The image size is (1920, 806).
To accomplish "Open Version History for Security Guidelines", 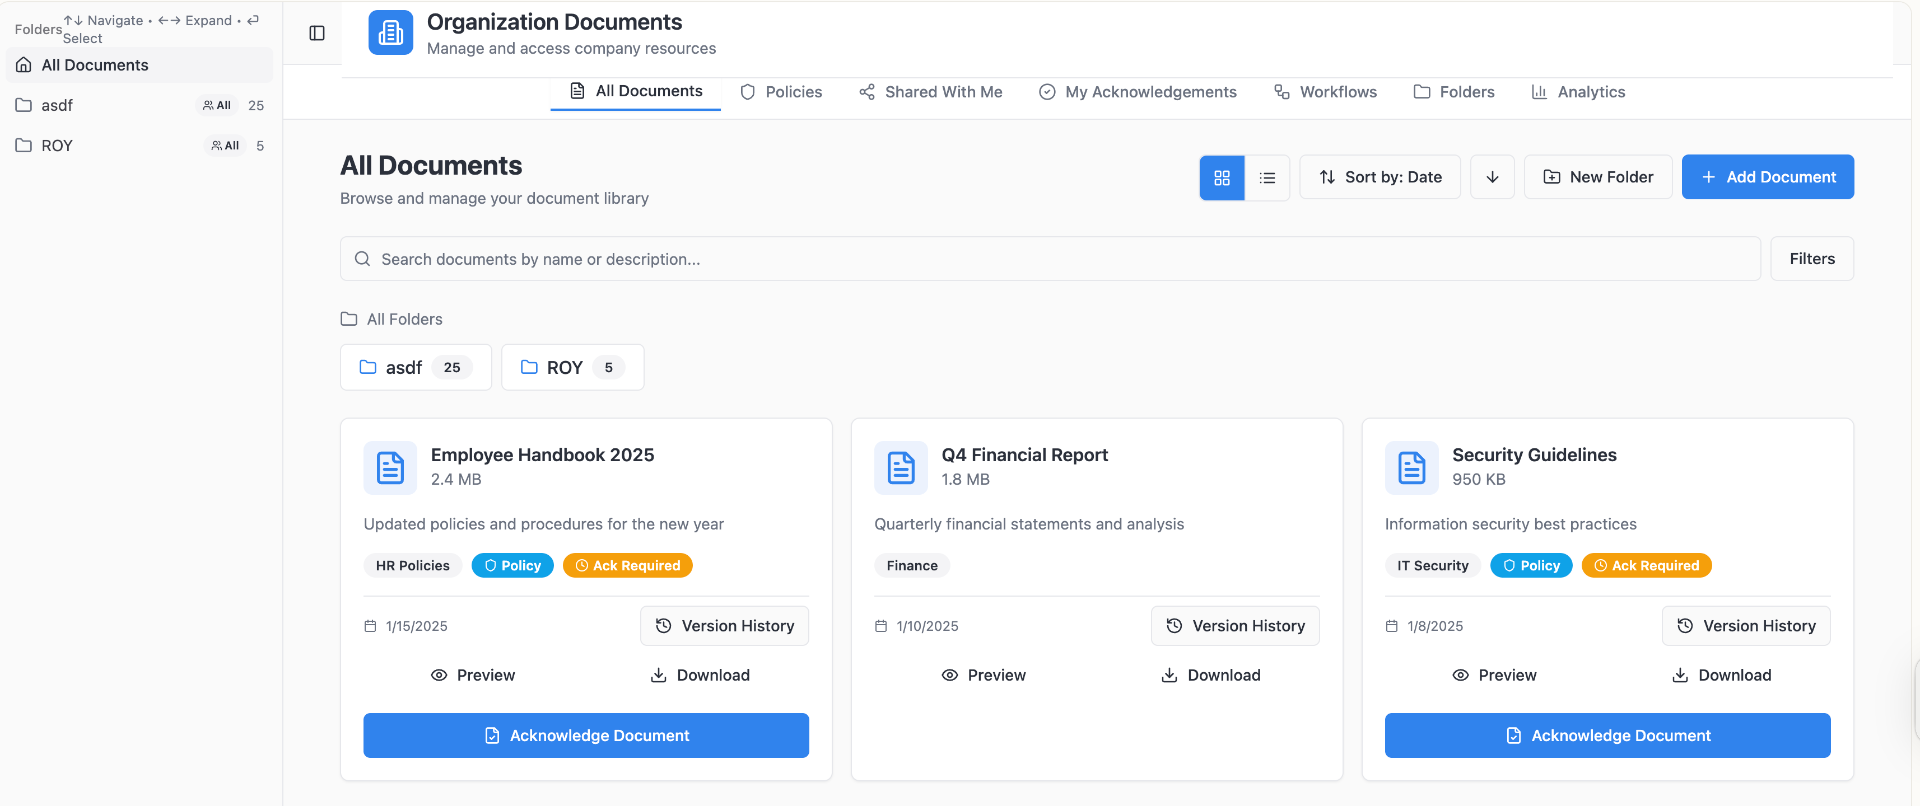I will [x=1747, y=626].
